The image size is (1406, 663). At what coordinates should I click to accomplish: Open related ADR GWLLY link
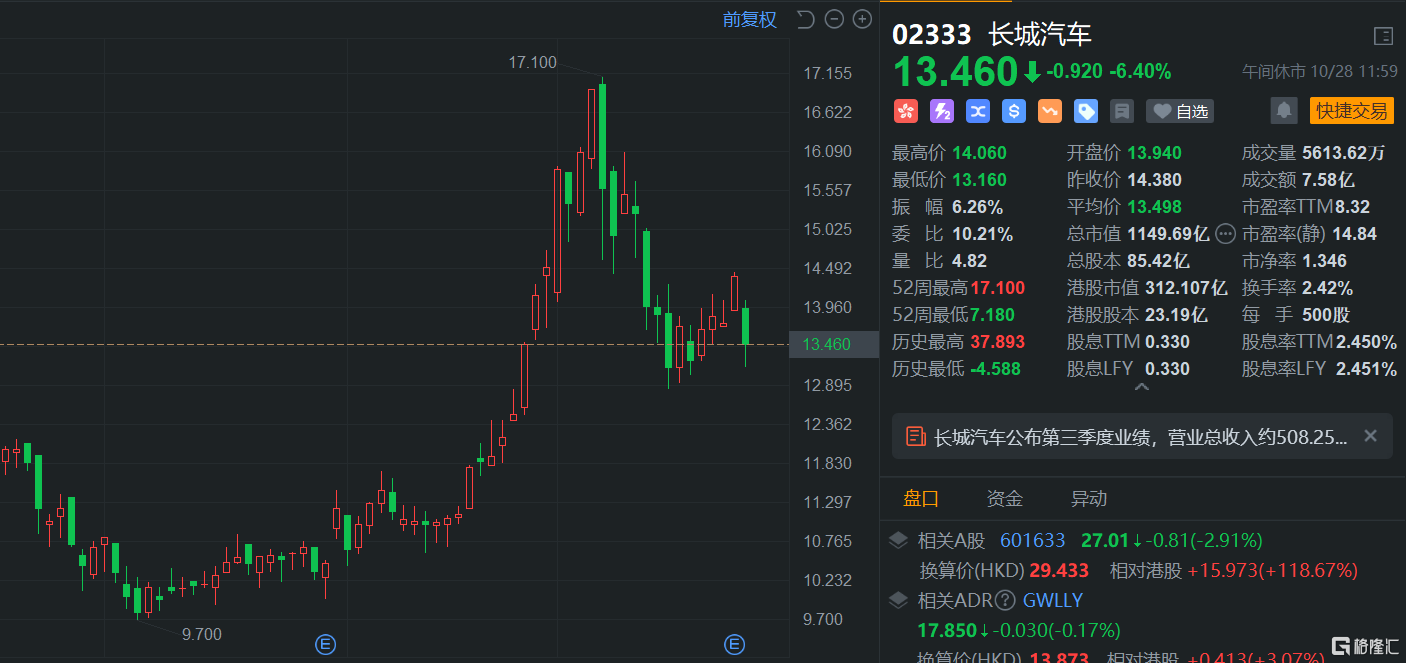tap(1053, 601)
